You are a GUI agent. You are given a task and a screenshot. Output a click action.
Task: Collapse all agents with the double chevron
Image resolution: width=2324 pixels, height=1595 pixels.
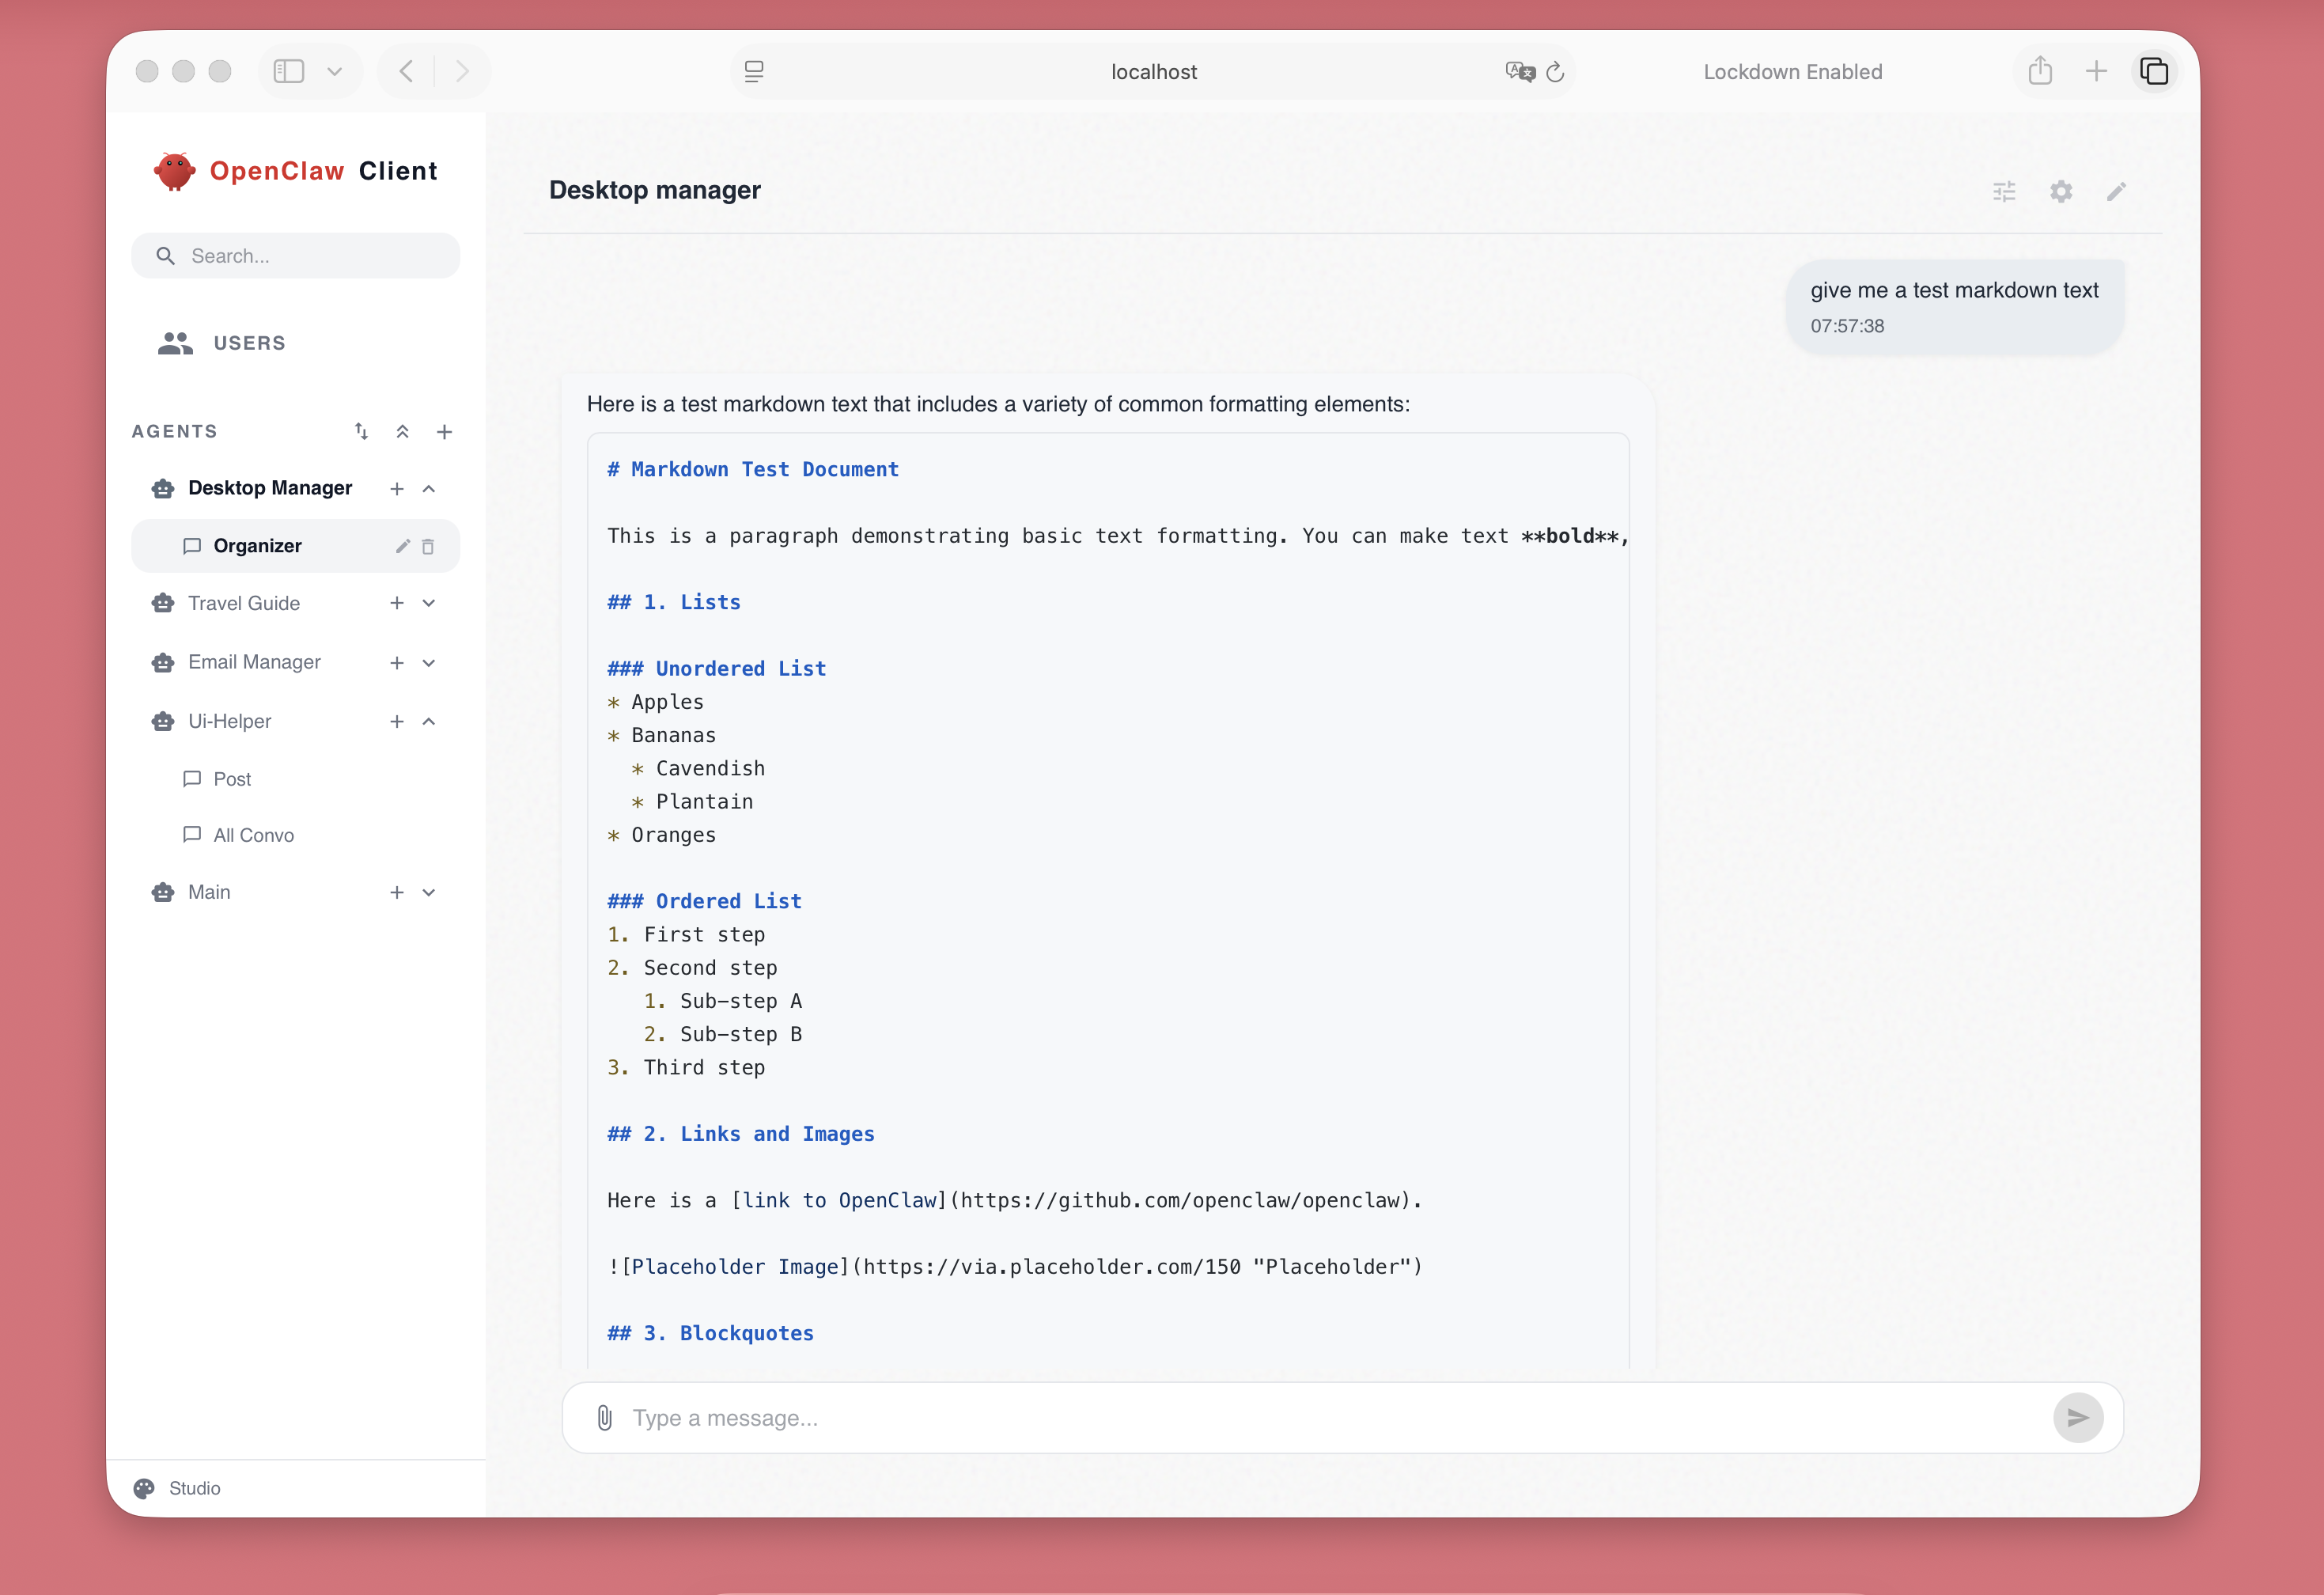pos(403,431)
